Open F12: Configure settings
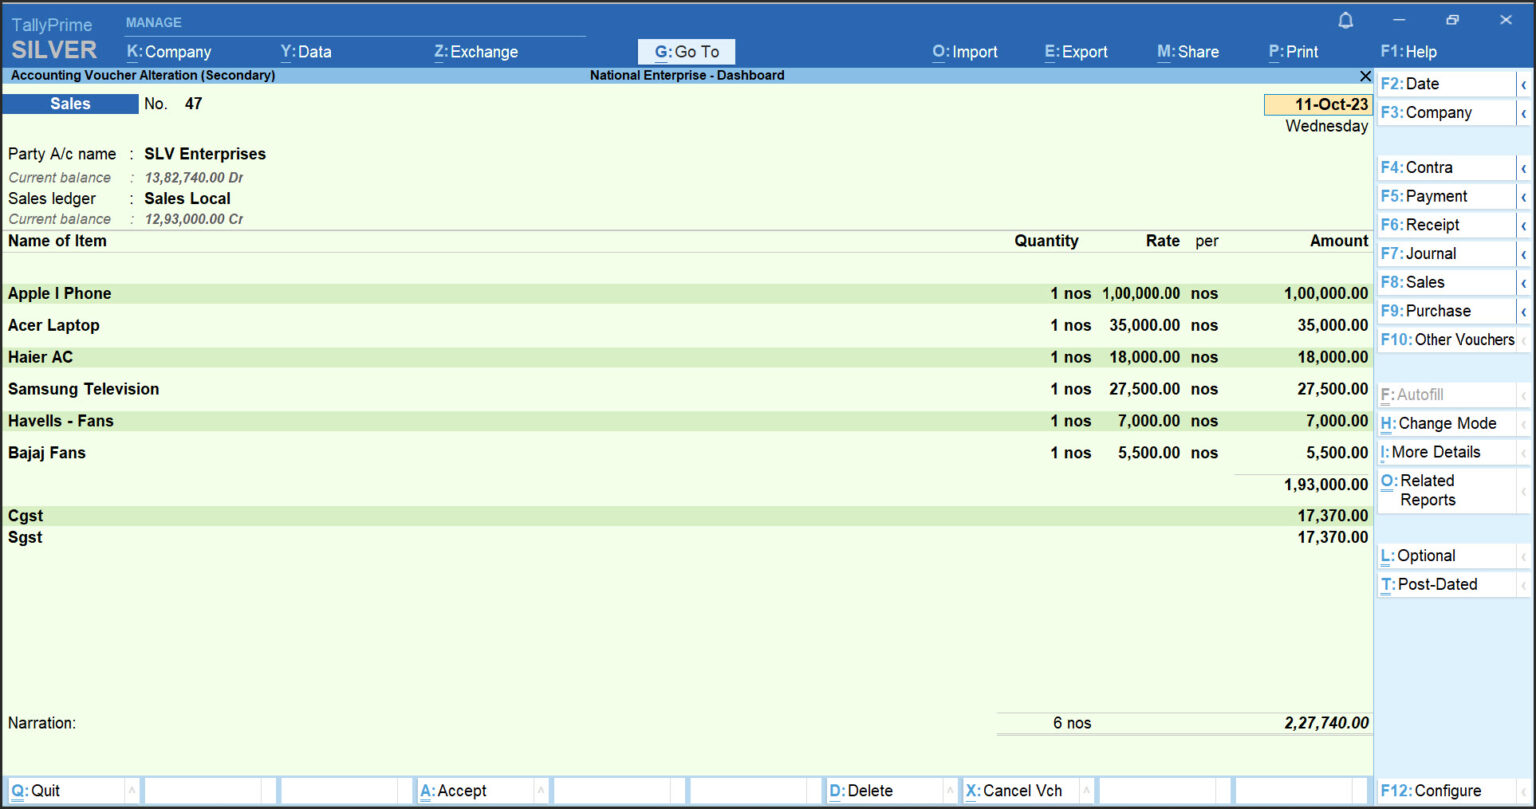The image size is (1536, 809). [1430, 791]
